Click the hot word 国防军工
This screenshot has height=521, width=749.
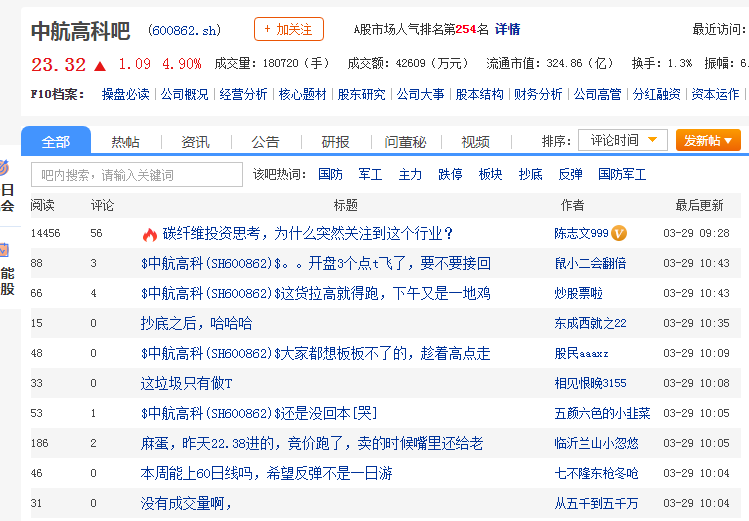pos(622,174)
